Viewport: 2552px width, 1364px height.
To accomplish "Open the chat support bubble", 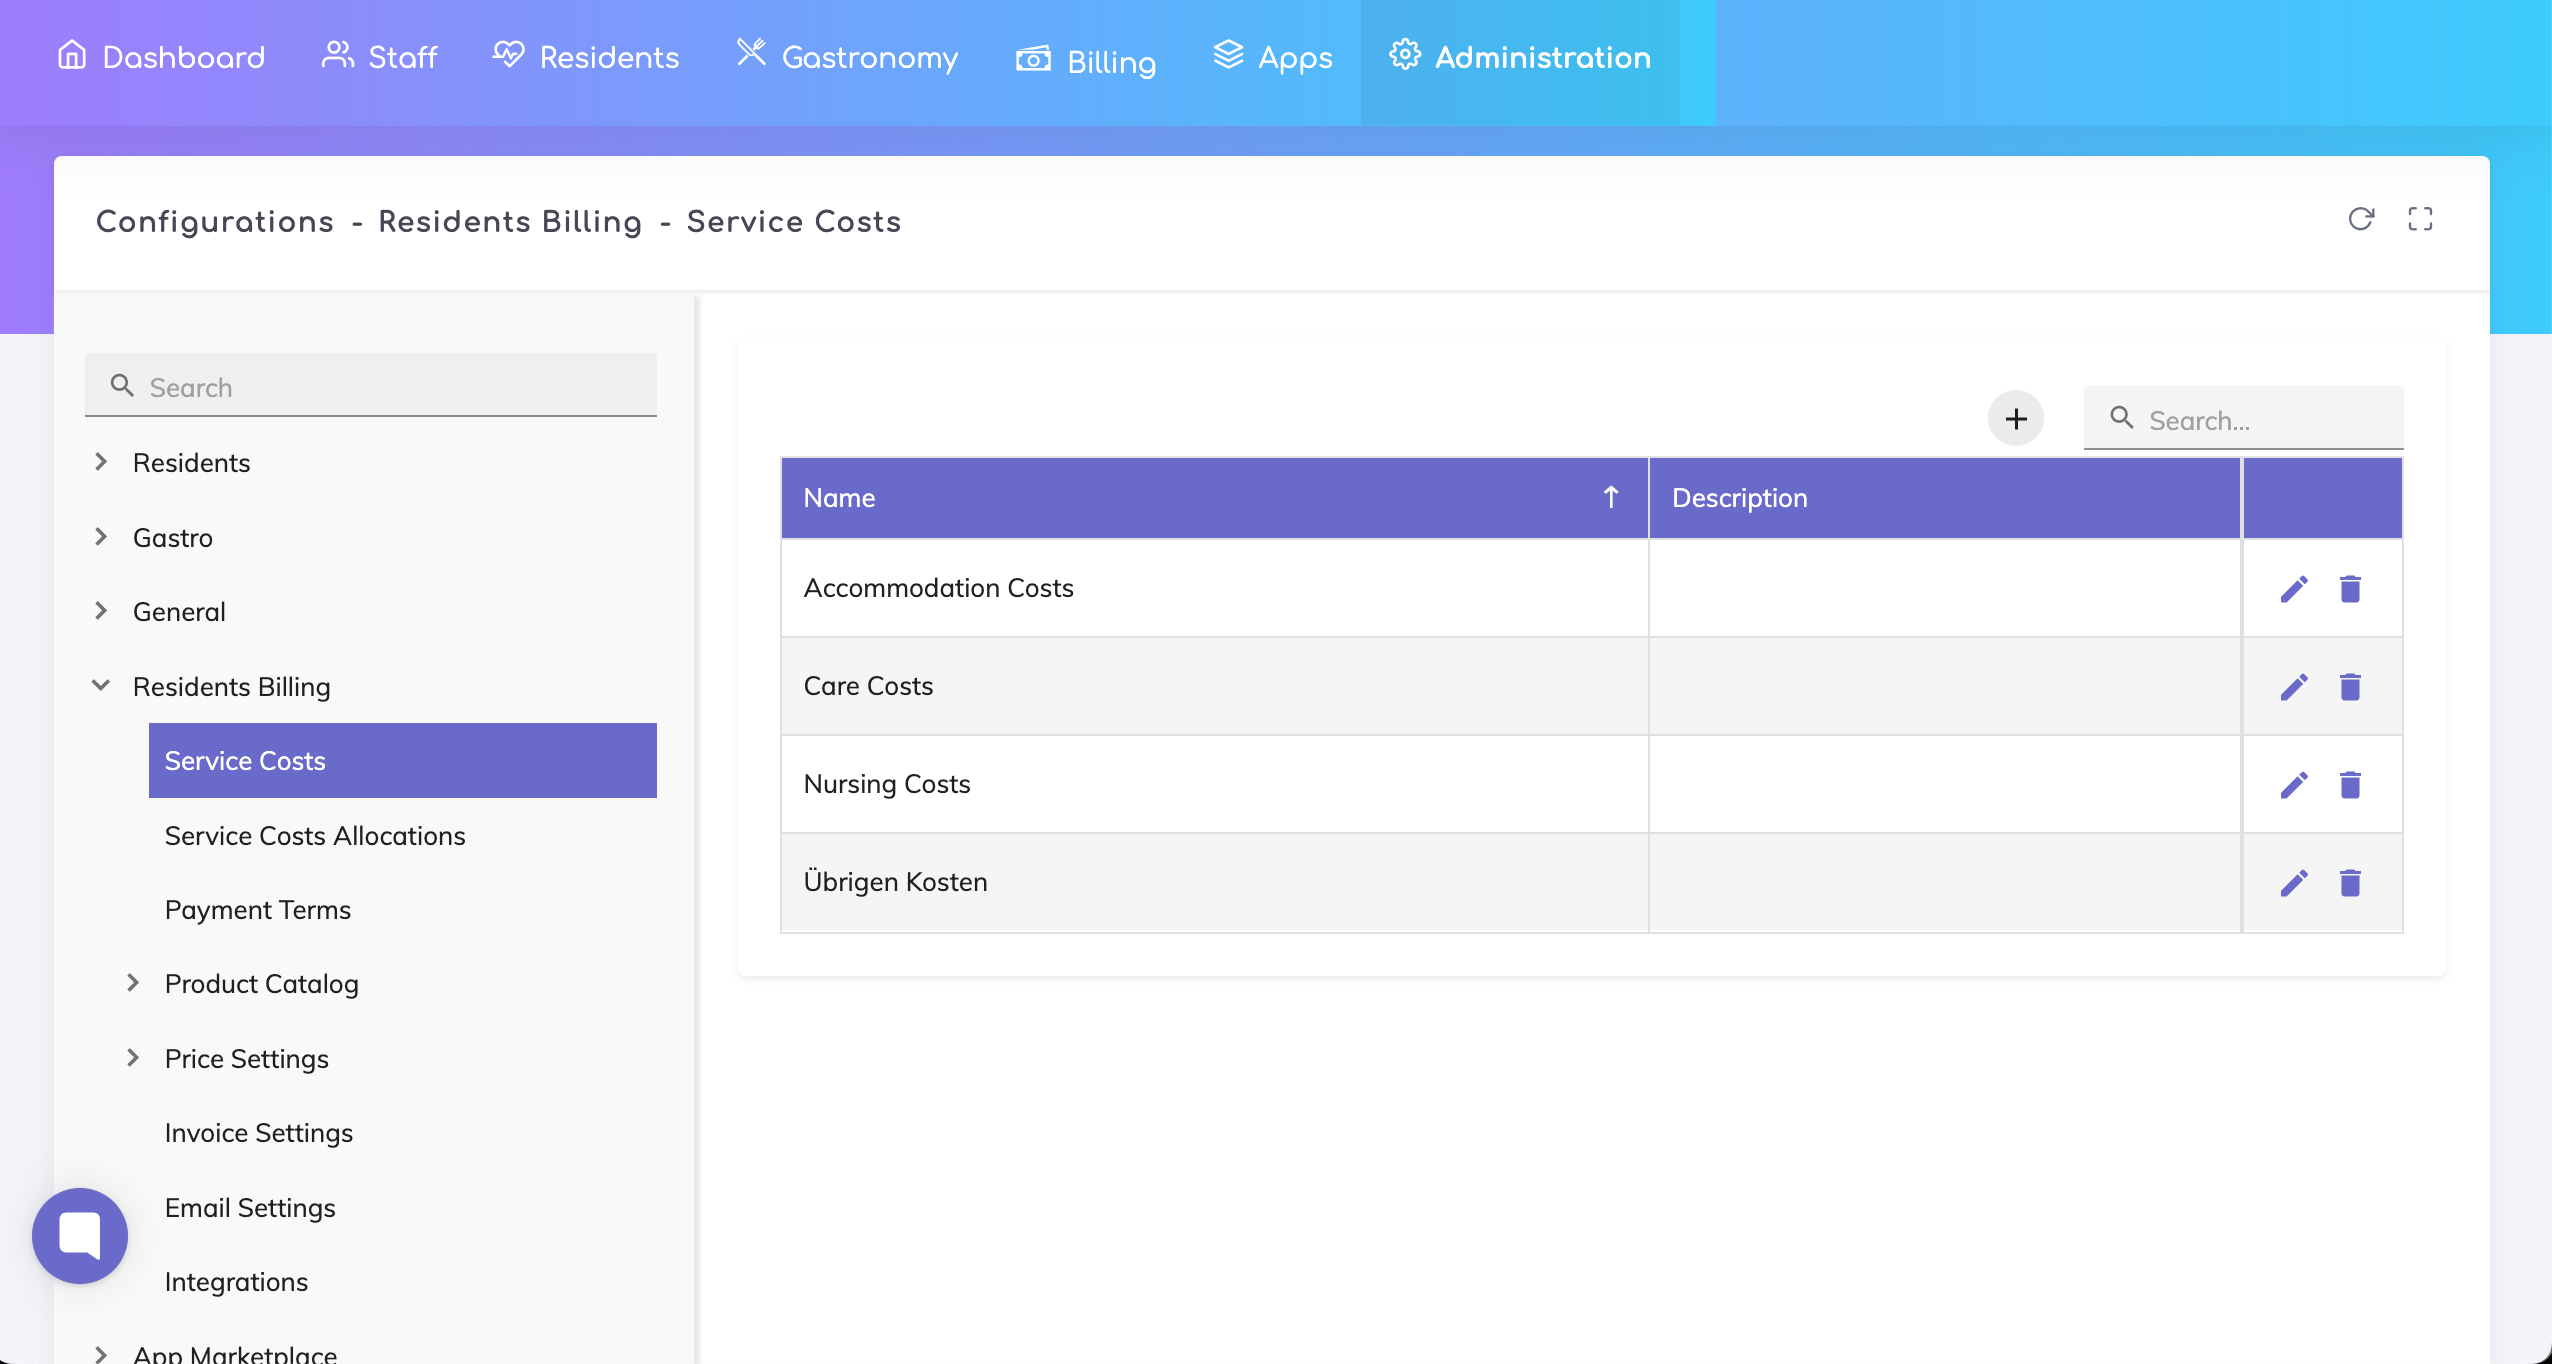I will point(80,1235).
